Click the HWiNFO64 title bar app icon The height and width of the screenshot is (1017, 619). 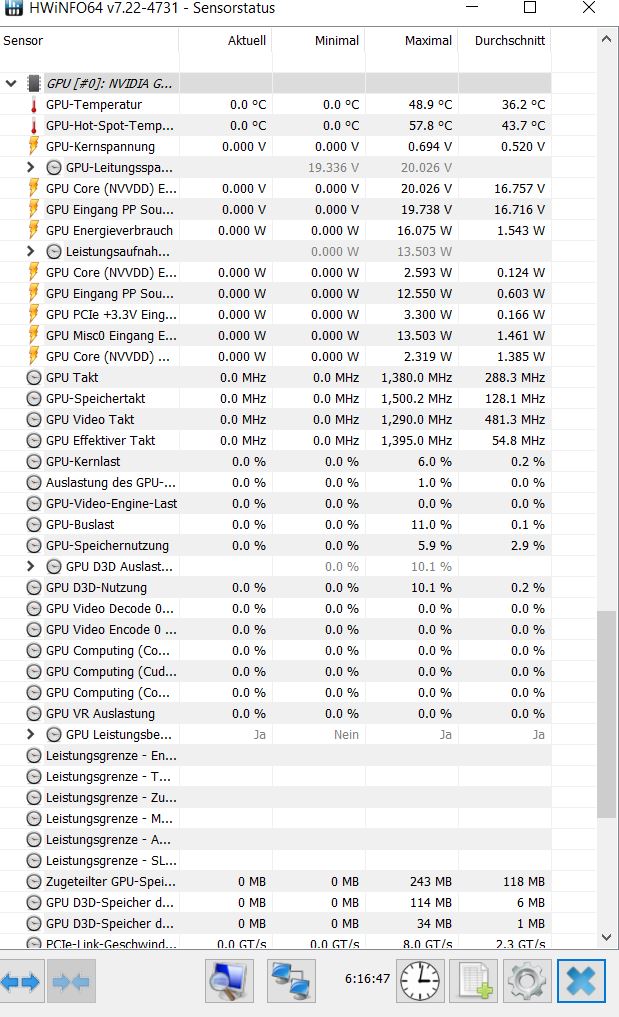[13, 8]
